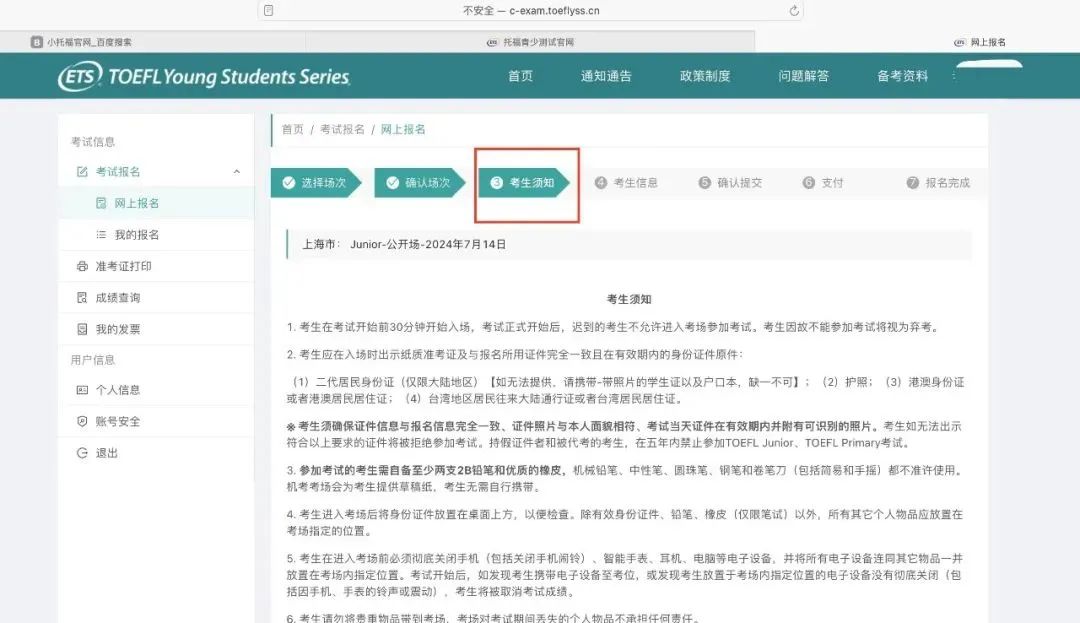Collapse the 考试报名 sidebar section chevron
Screen dimensions: 1080x623
point(236,171)
